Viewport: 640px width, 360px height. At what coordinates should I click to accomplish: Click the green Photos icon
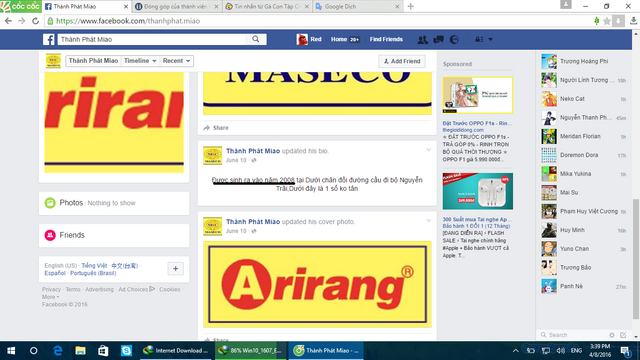(x=50, y=203)
